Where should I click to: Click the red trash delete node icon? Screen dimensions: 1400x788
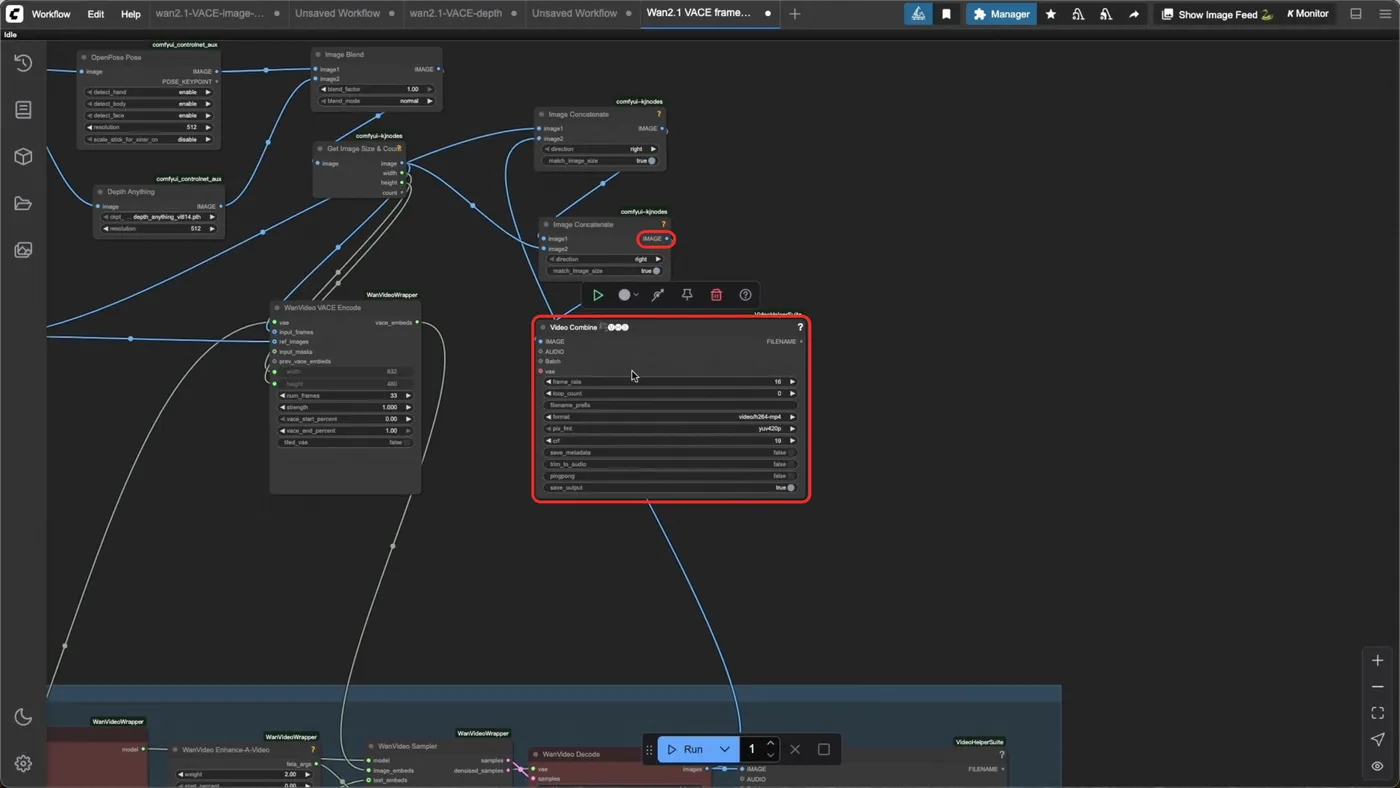click(716, 295)
